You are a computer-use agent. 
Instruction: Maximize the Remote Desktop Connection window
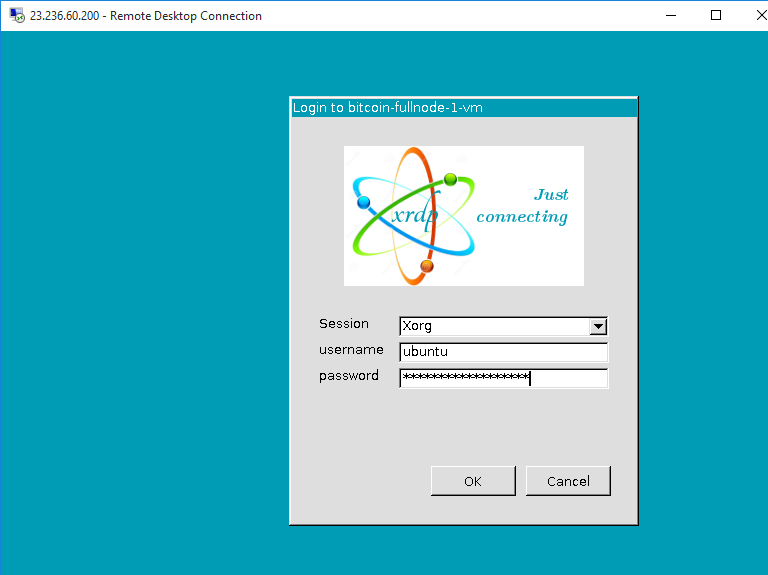tap(716, 15)
